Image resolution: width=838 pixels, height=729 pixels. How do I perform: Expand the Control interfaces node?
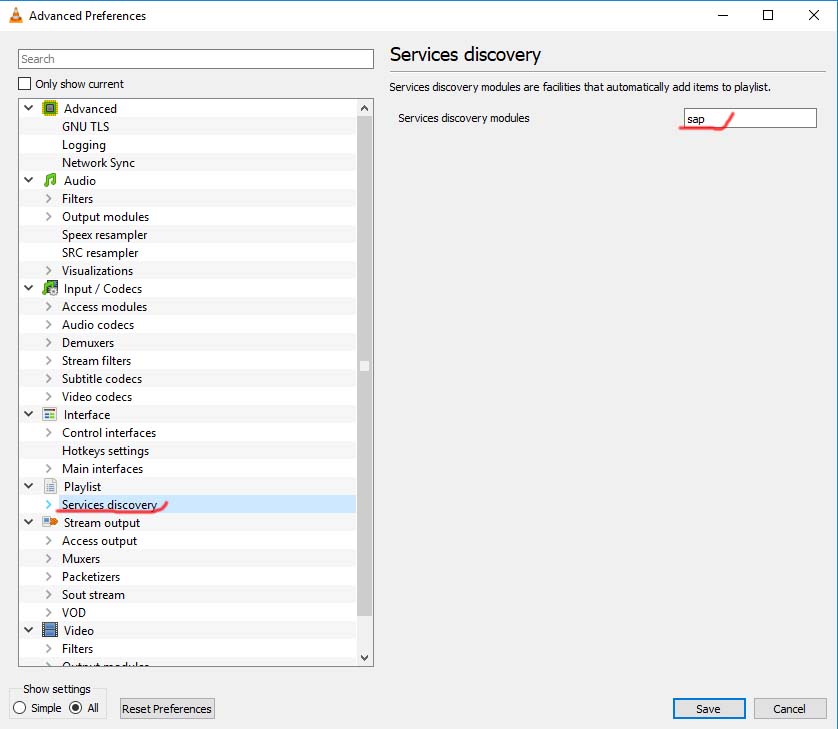pyautogui.click(x=49, y=432)
